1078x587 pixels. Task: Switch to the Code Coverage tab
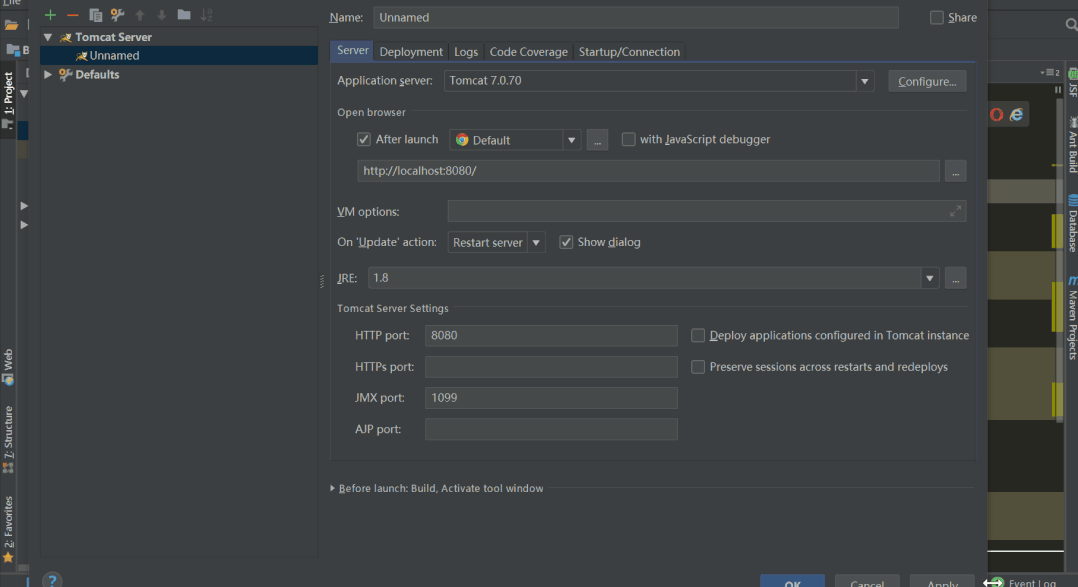pyautogui.click(x=528, y=52)
